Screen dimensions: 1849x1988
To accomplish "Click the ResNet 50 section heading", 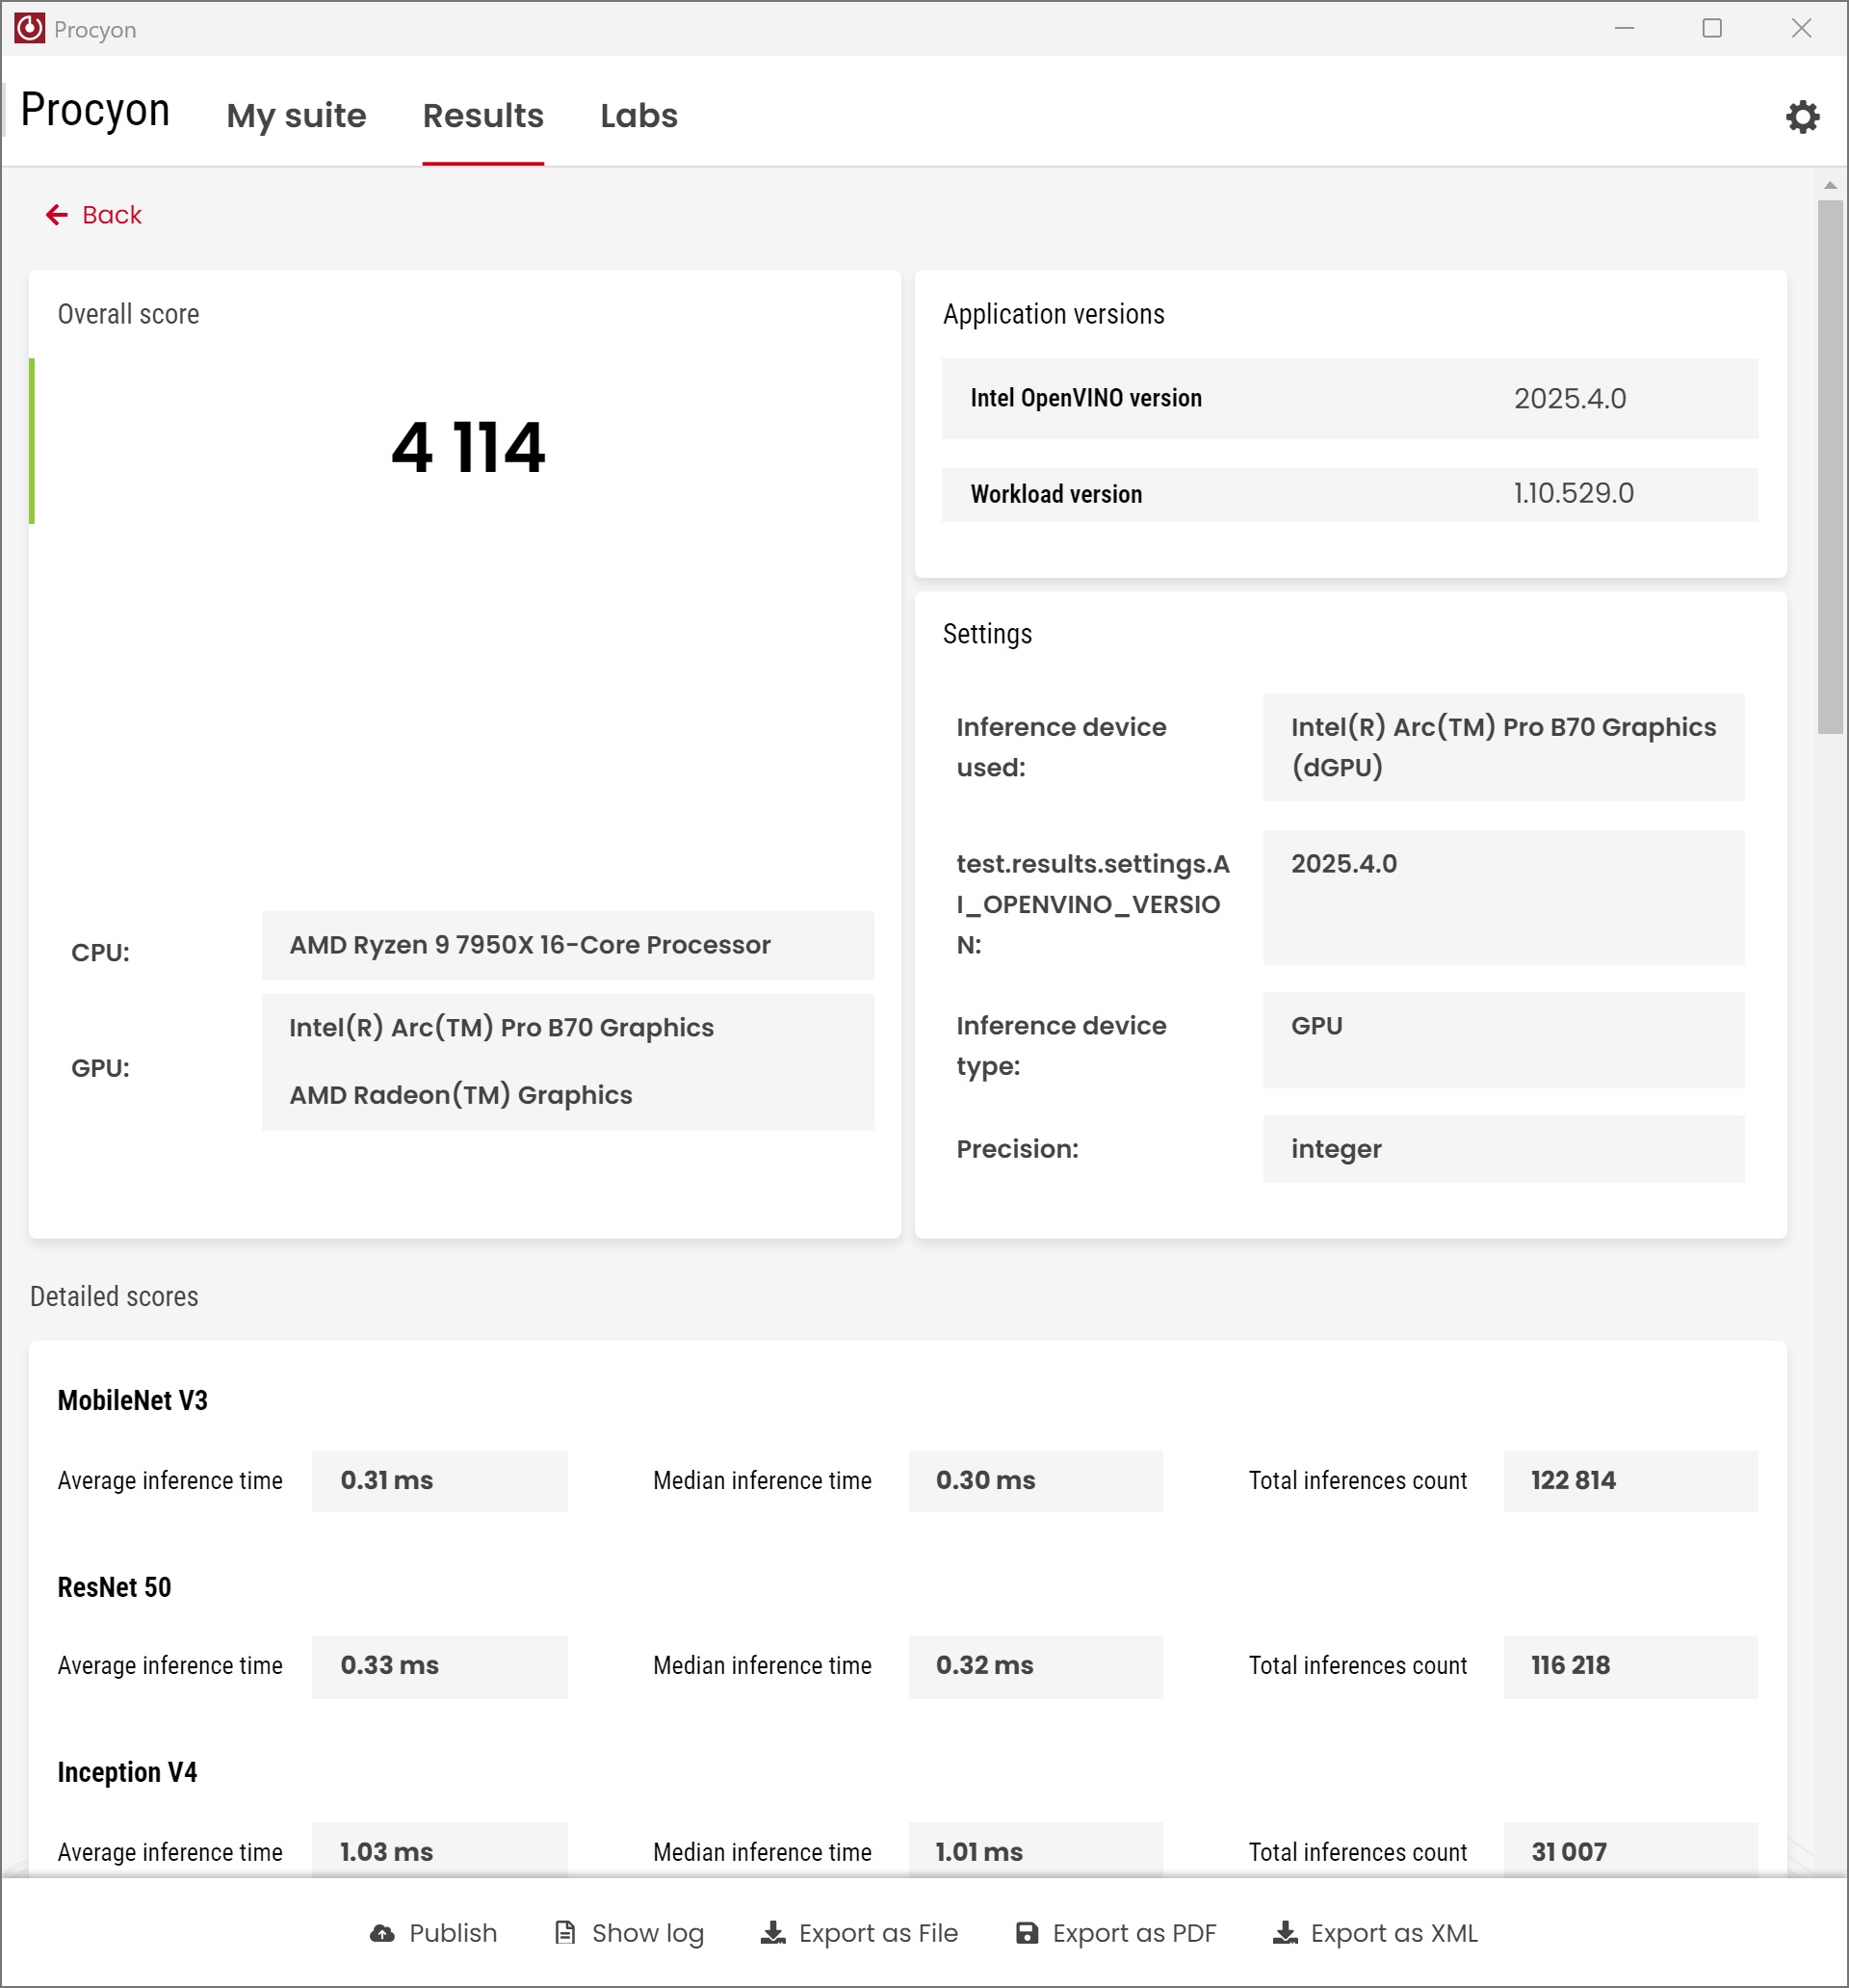I will coord(114,1587).
